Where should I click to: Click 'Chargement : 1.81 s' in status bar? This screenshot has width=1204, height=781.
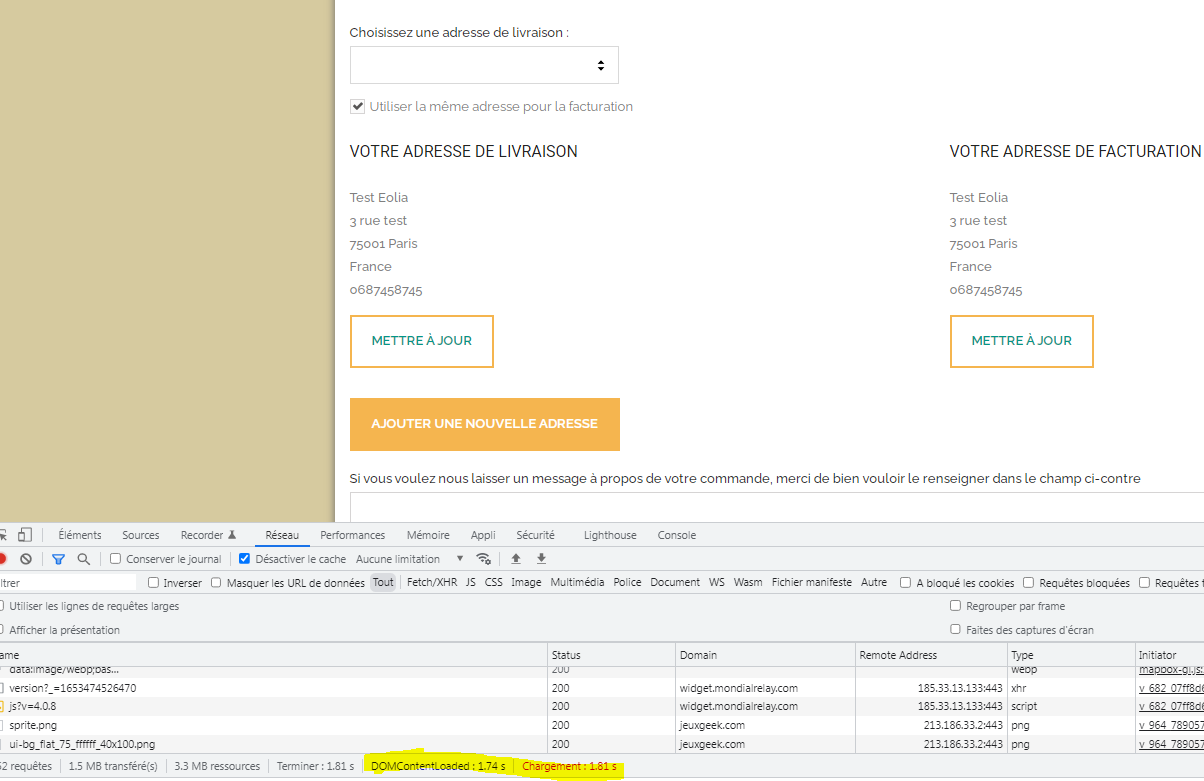click(569, 766)
